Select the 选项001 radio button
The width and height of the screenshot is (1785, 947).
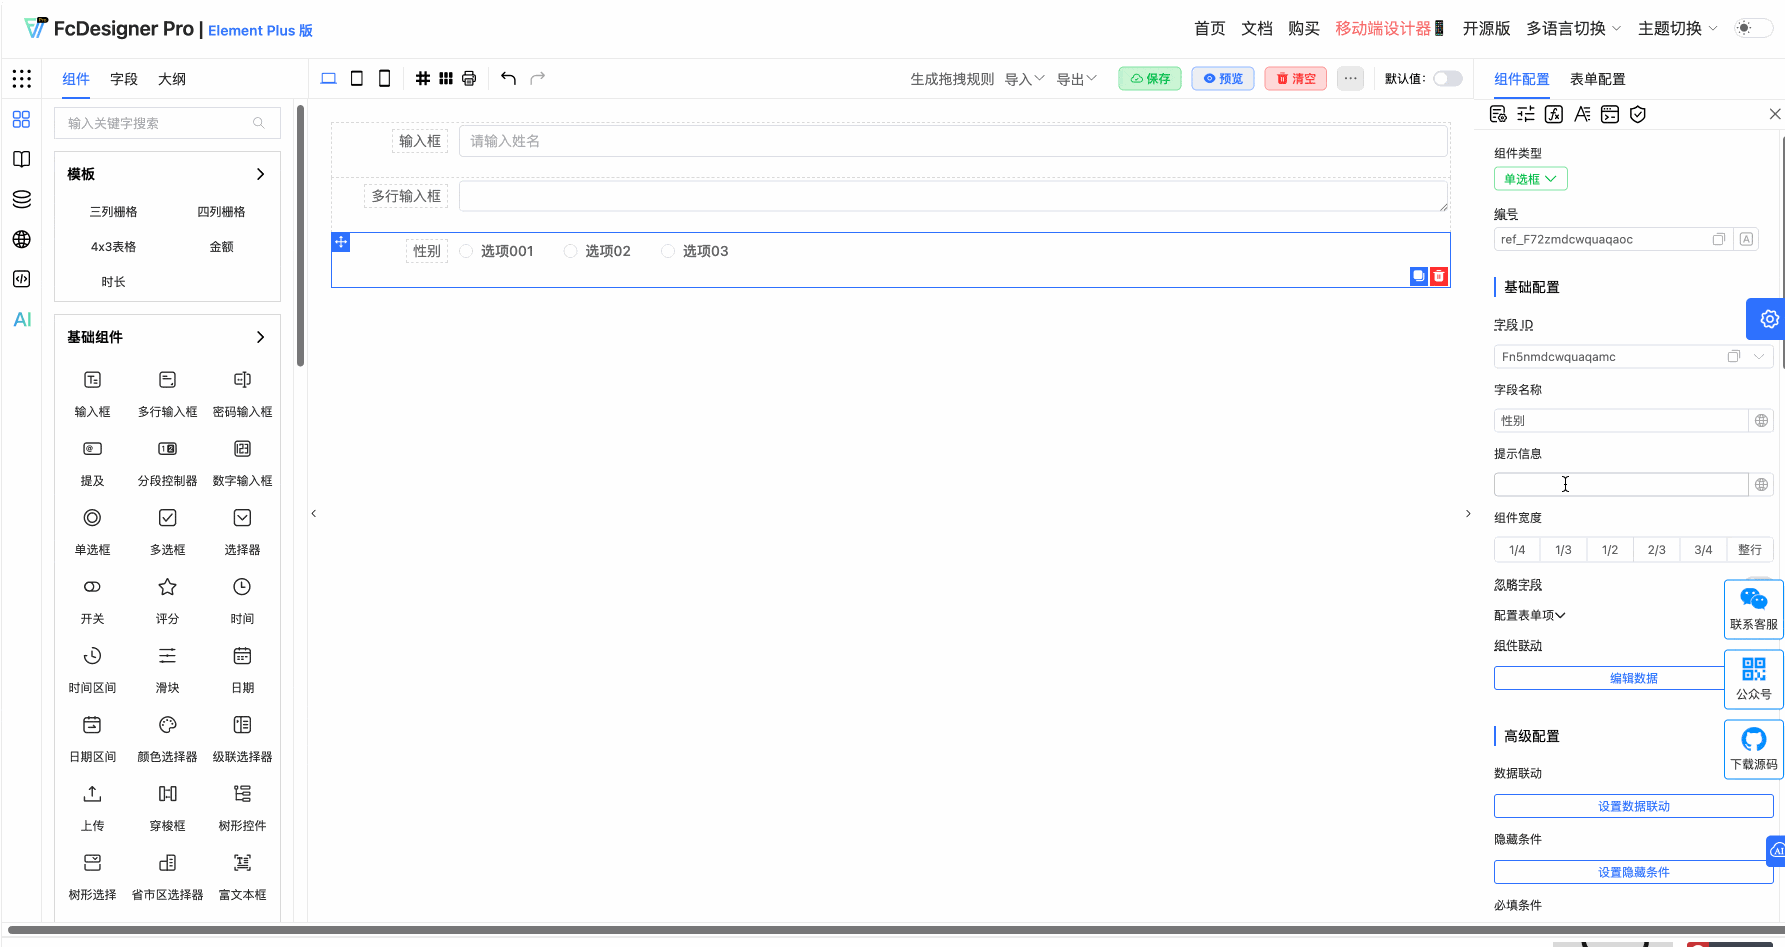(465, 251)
